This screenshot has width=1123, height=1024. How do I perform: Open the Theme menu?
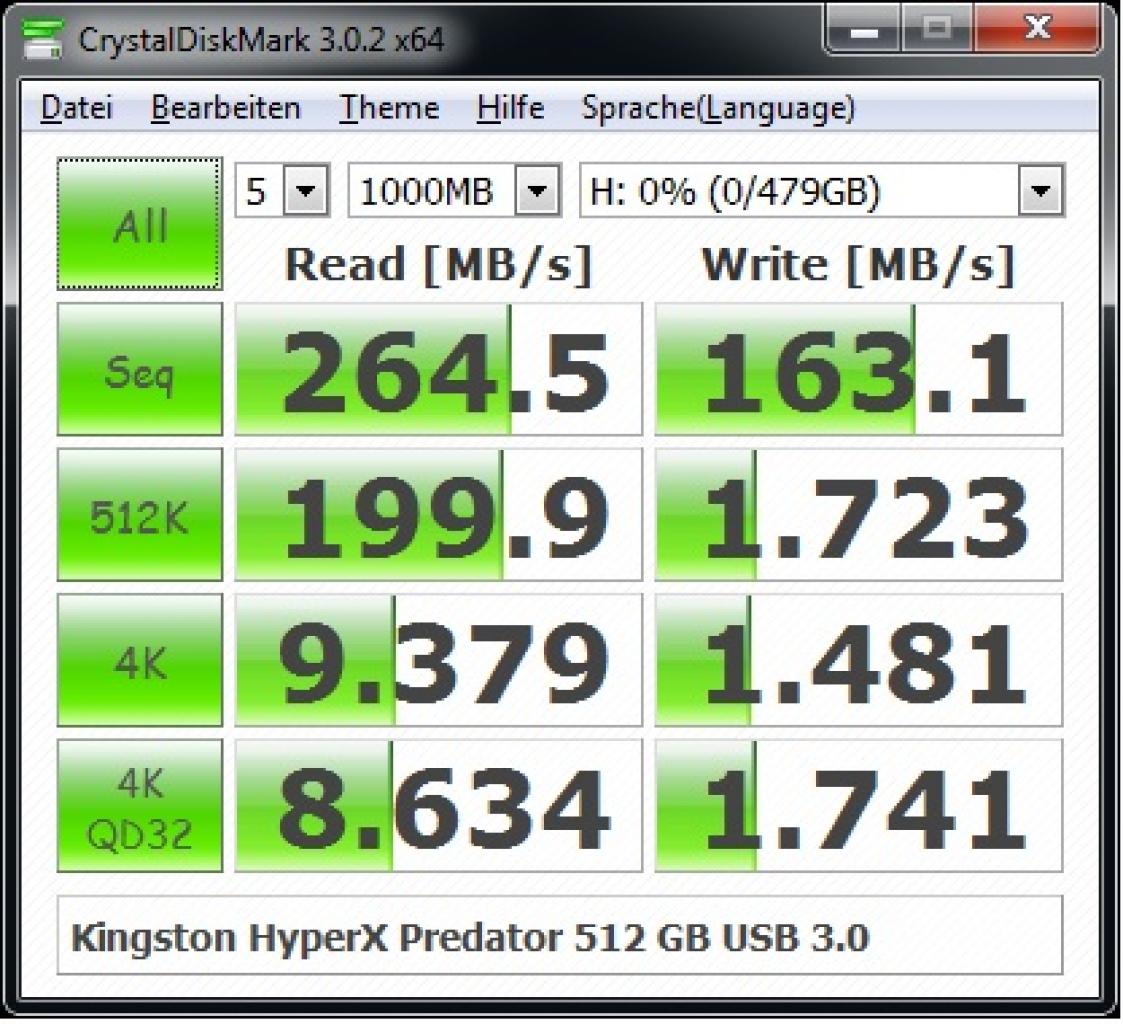[389, 108]
